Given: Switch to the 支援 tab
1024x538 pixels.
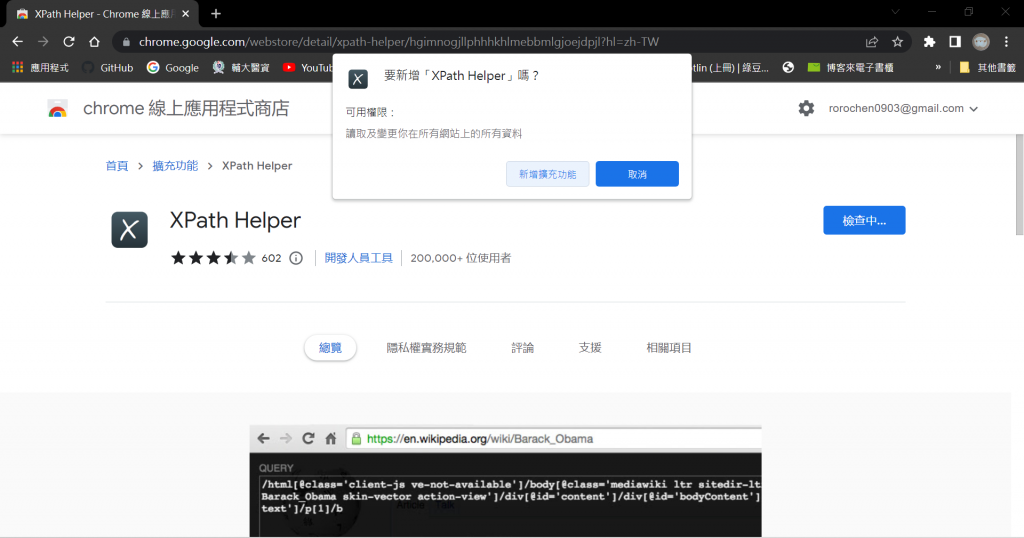Looking at the screenshot, I should [x=590, y=348].
